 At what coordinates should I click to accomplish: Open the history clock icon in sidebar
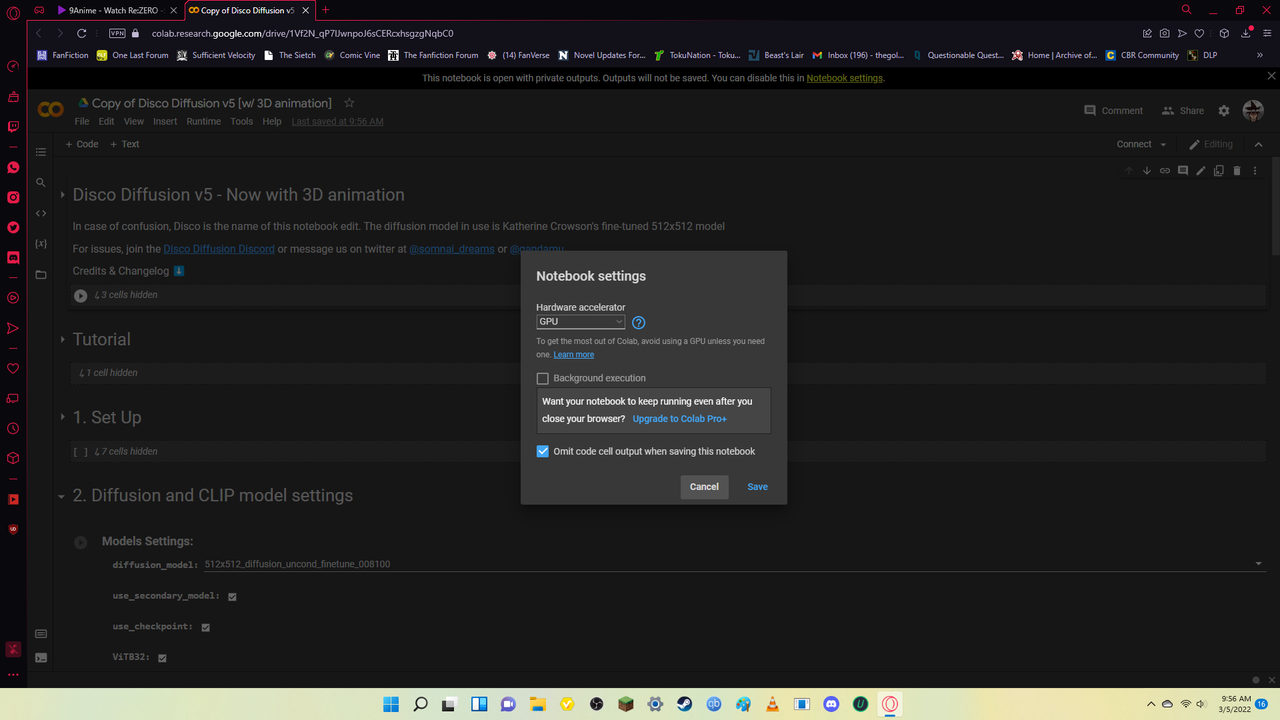(13, 428)
